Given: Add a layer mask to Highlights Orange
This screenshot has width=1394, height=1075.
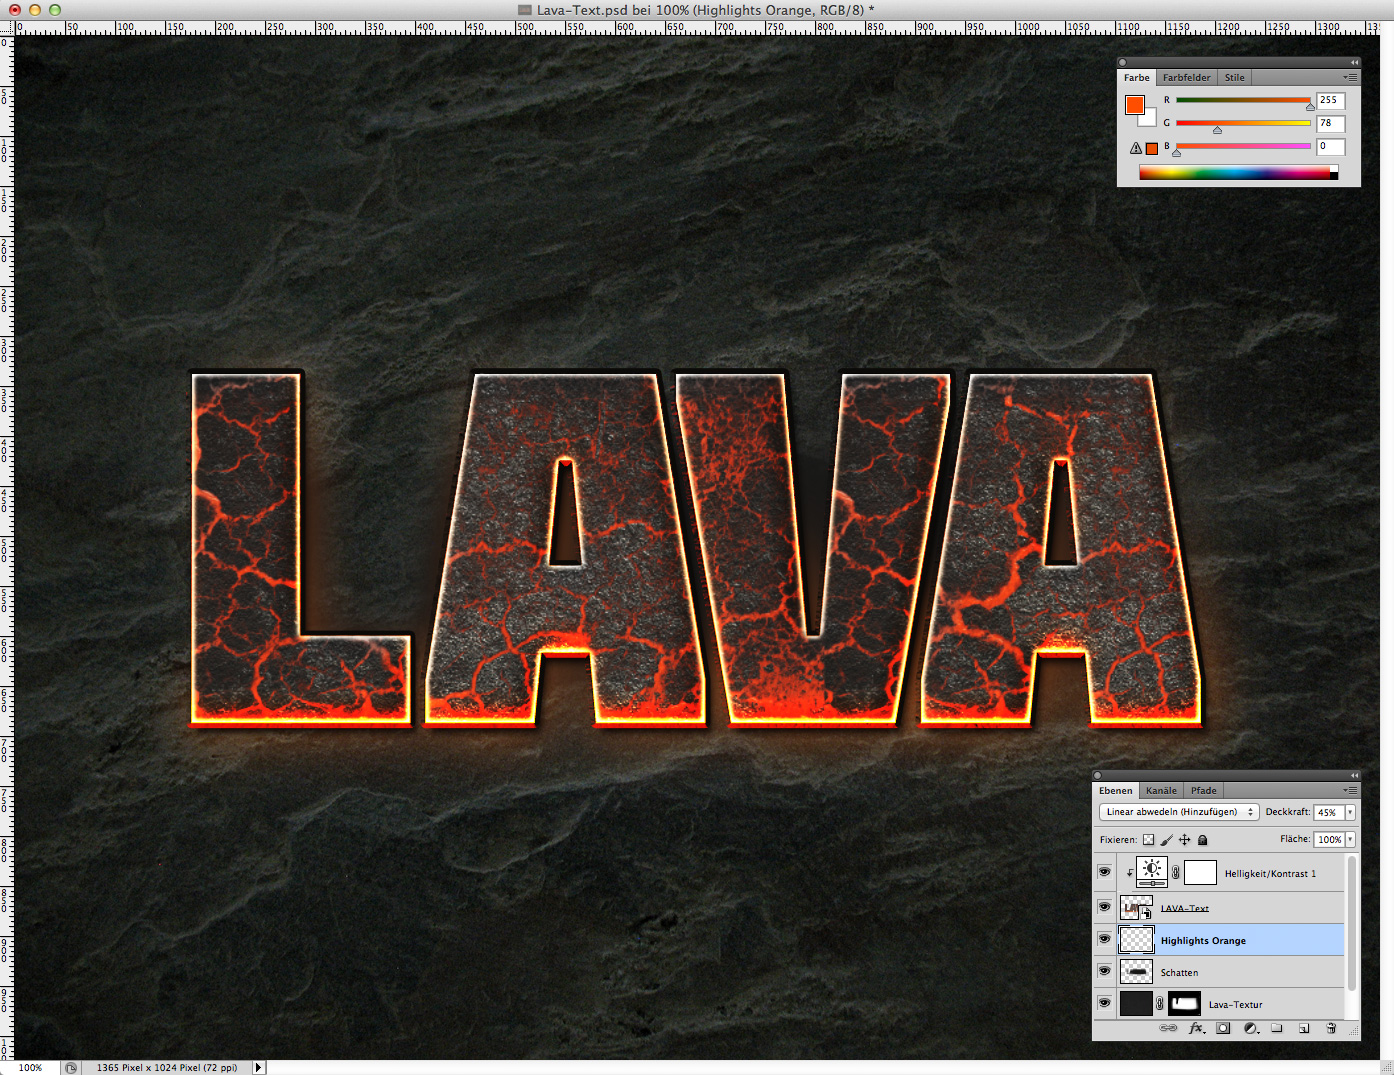Looking at the screenshot, I should [x=1223, y=1028].
